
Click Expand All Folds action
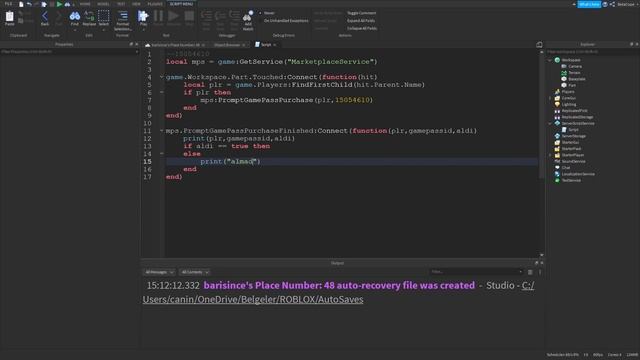(361, 21)
